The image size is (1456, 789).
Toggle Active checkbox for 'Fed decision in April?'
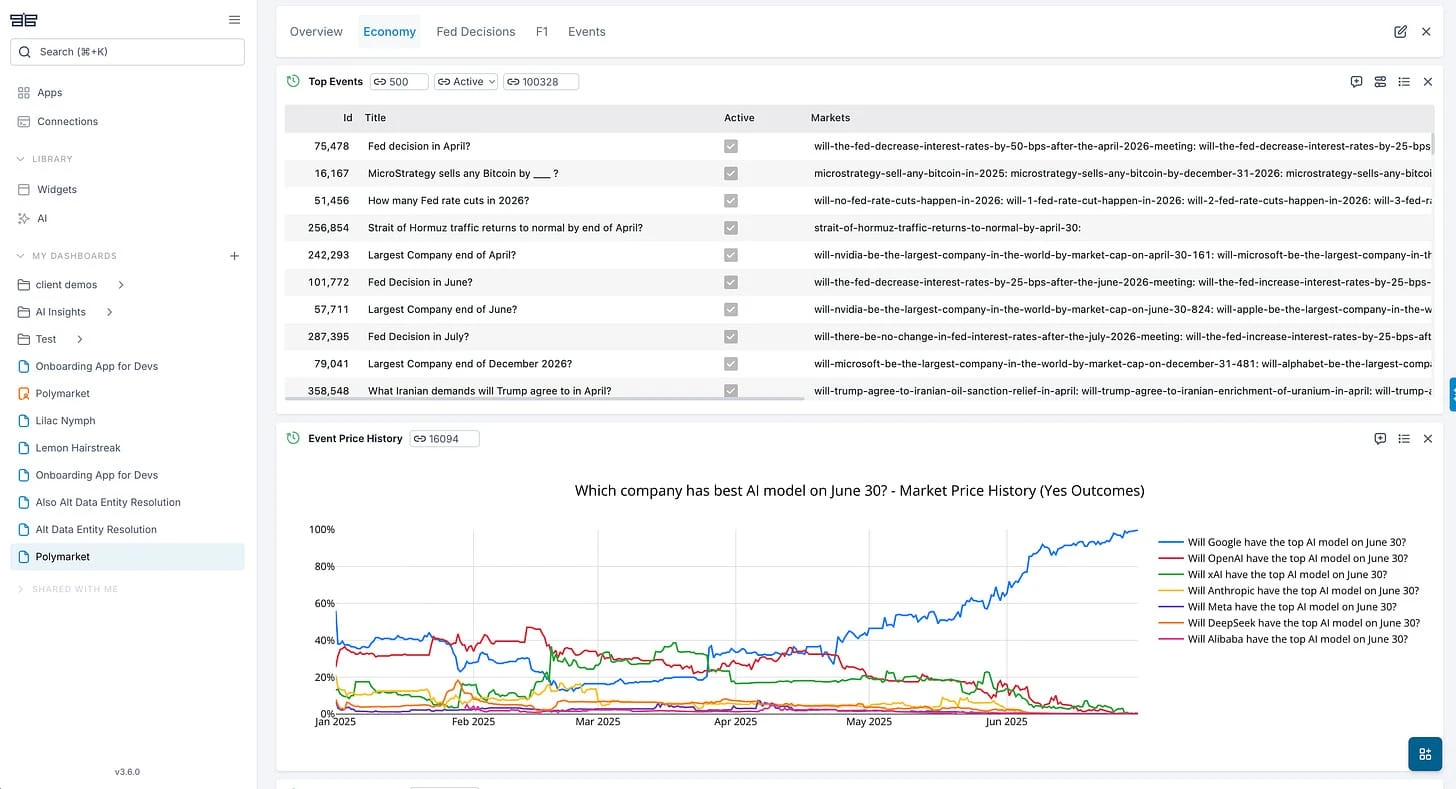(731, 146)
